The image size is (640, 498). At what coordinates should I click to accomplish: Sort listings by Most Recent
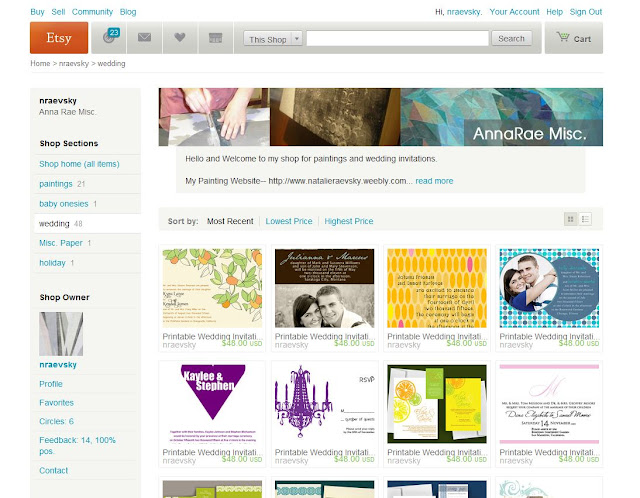coord(230,221)
